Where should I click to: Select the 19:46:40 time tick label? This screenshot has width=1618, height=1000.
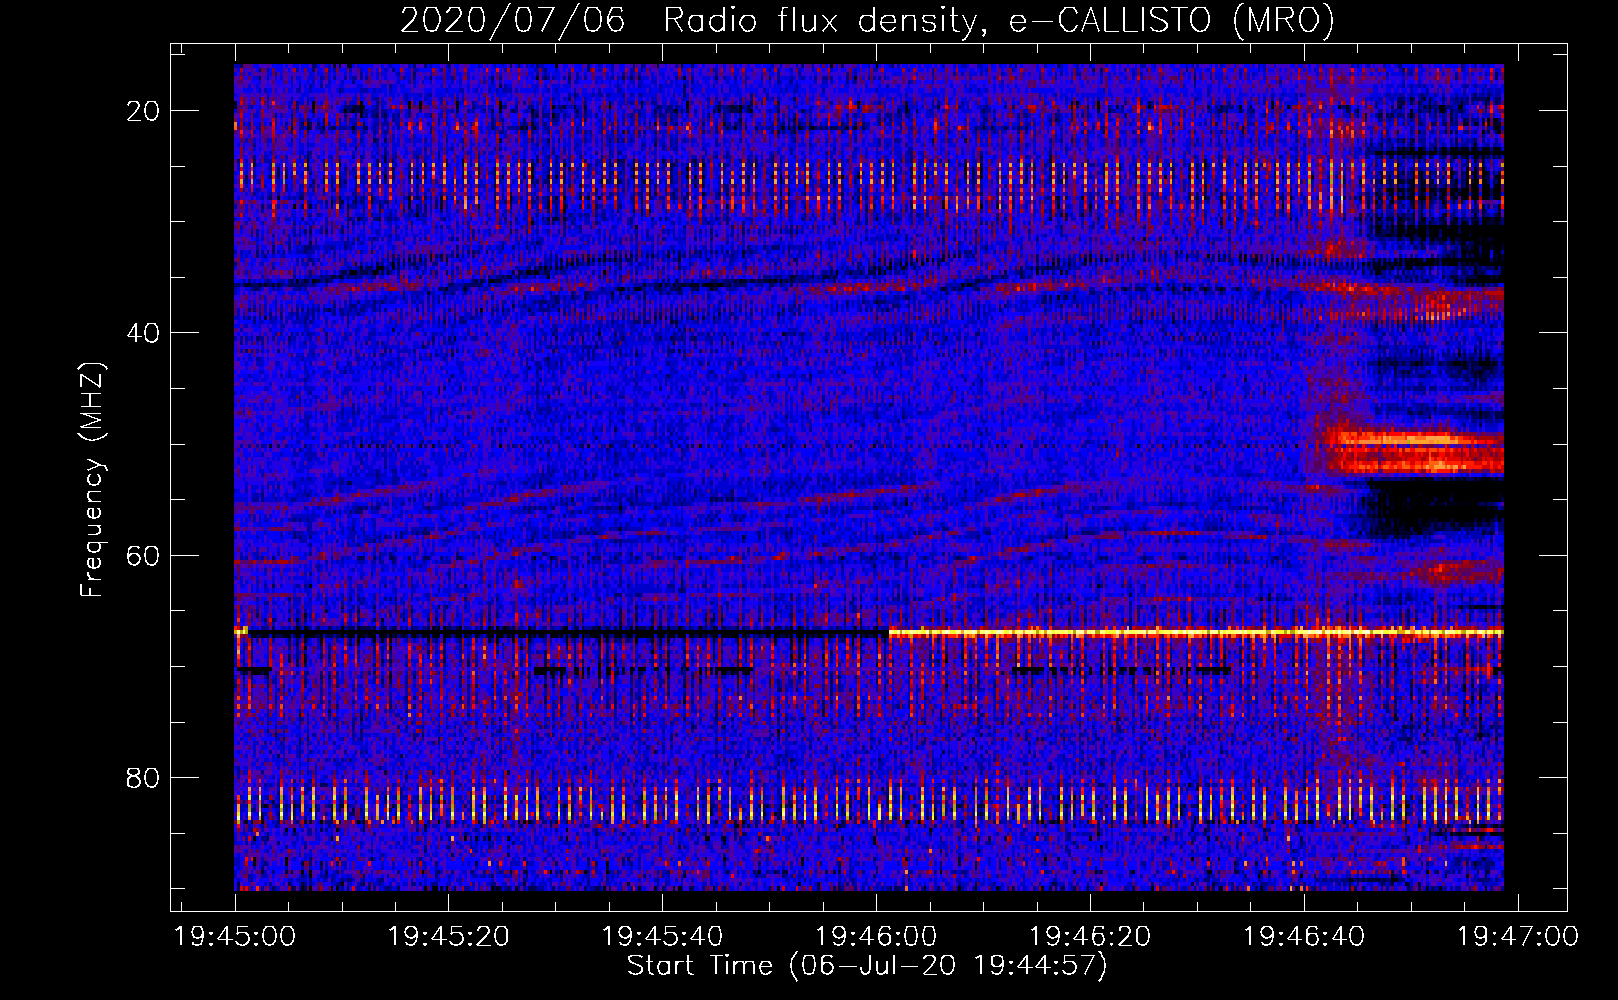1304,937
